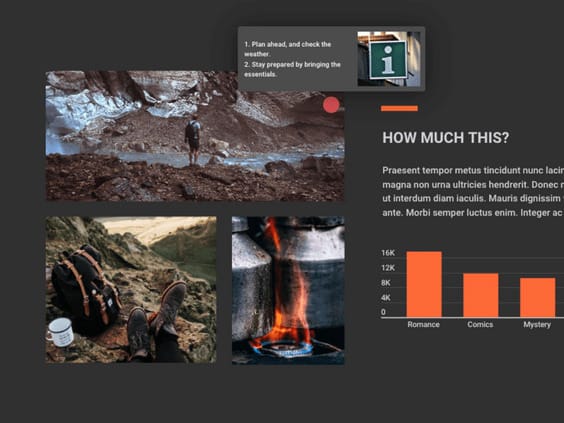
Task: Click the 16K axis label
Action: (x=388, y=253)
